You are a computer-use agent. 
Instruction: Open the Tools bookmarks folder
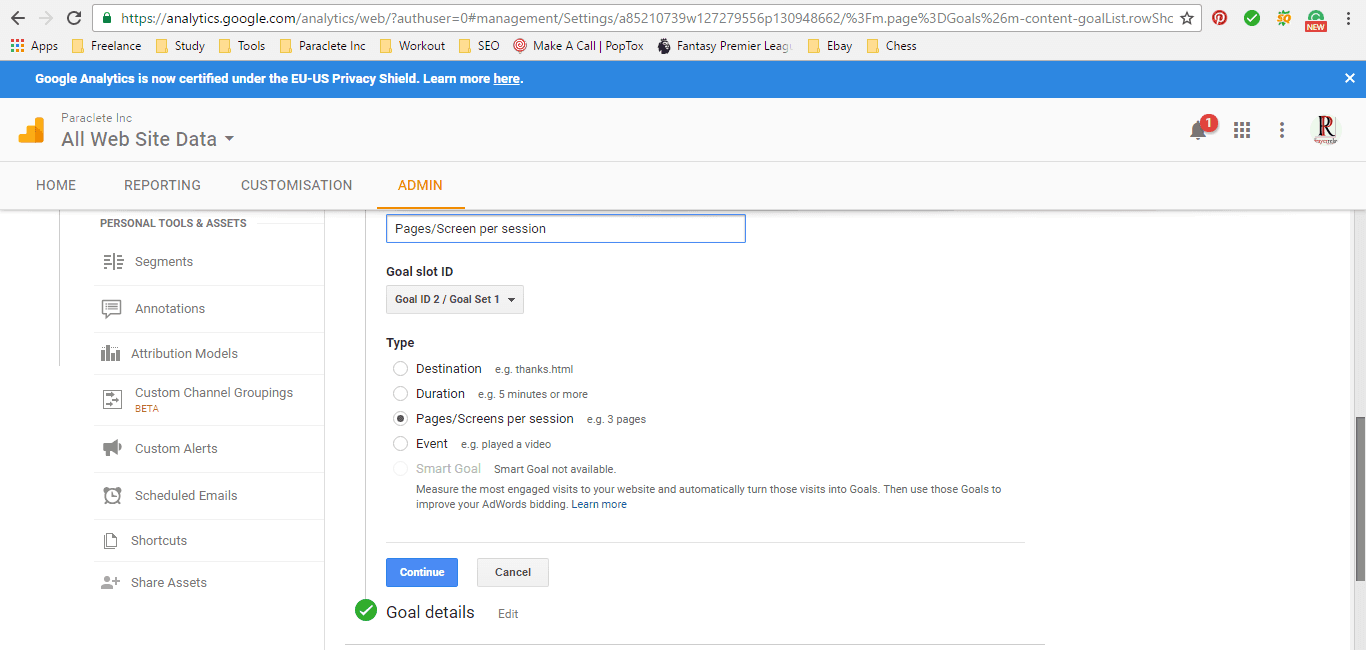point(242,46)
